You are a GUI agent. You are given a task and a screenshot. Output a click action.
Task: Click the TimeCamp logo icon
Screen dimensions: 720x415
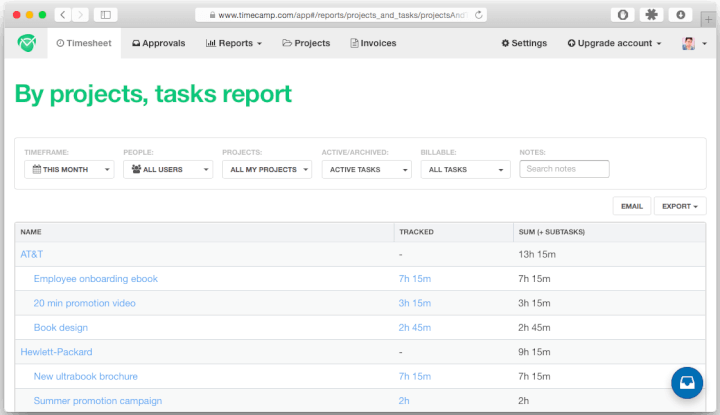26,43
